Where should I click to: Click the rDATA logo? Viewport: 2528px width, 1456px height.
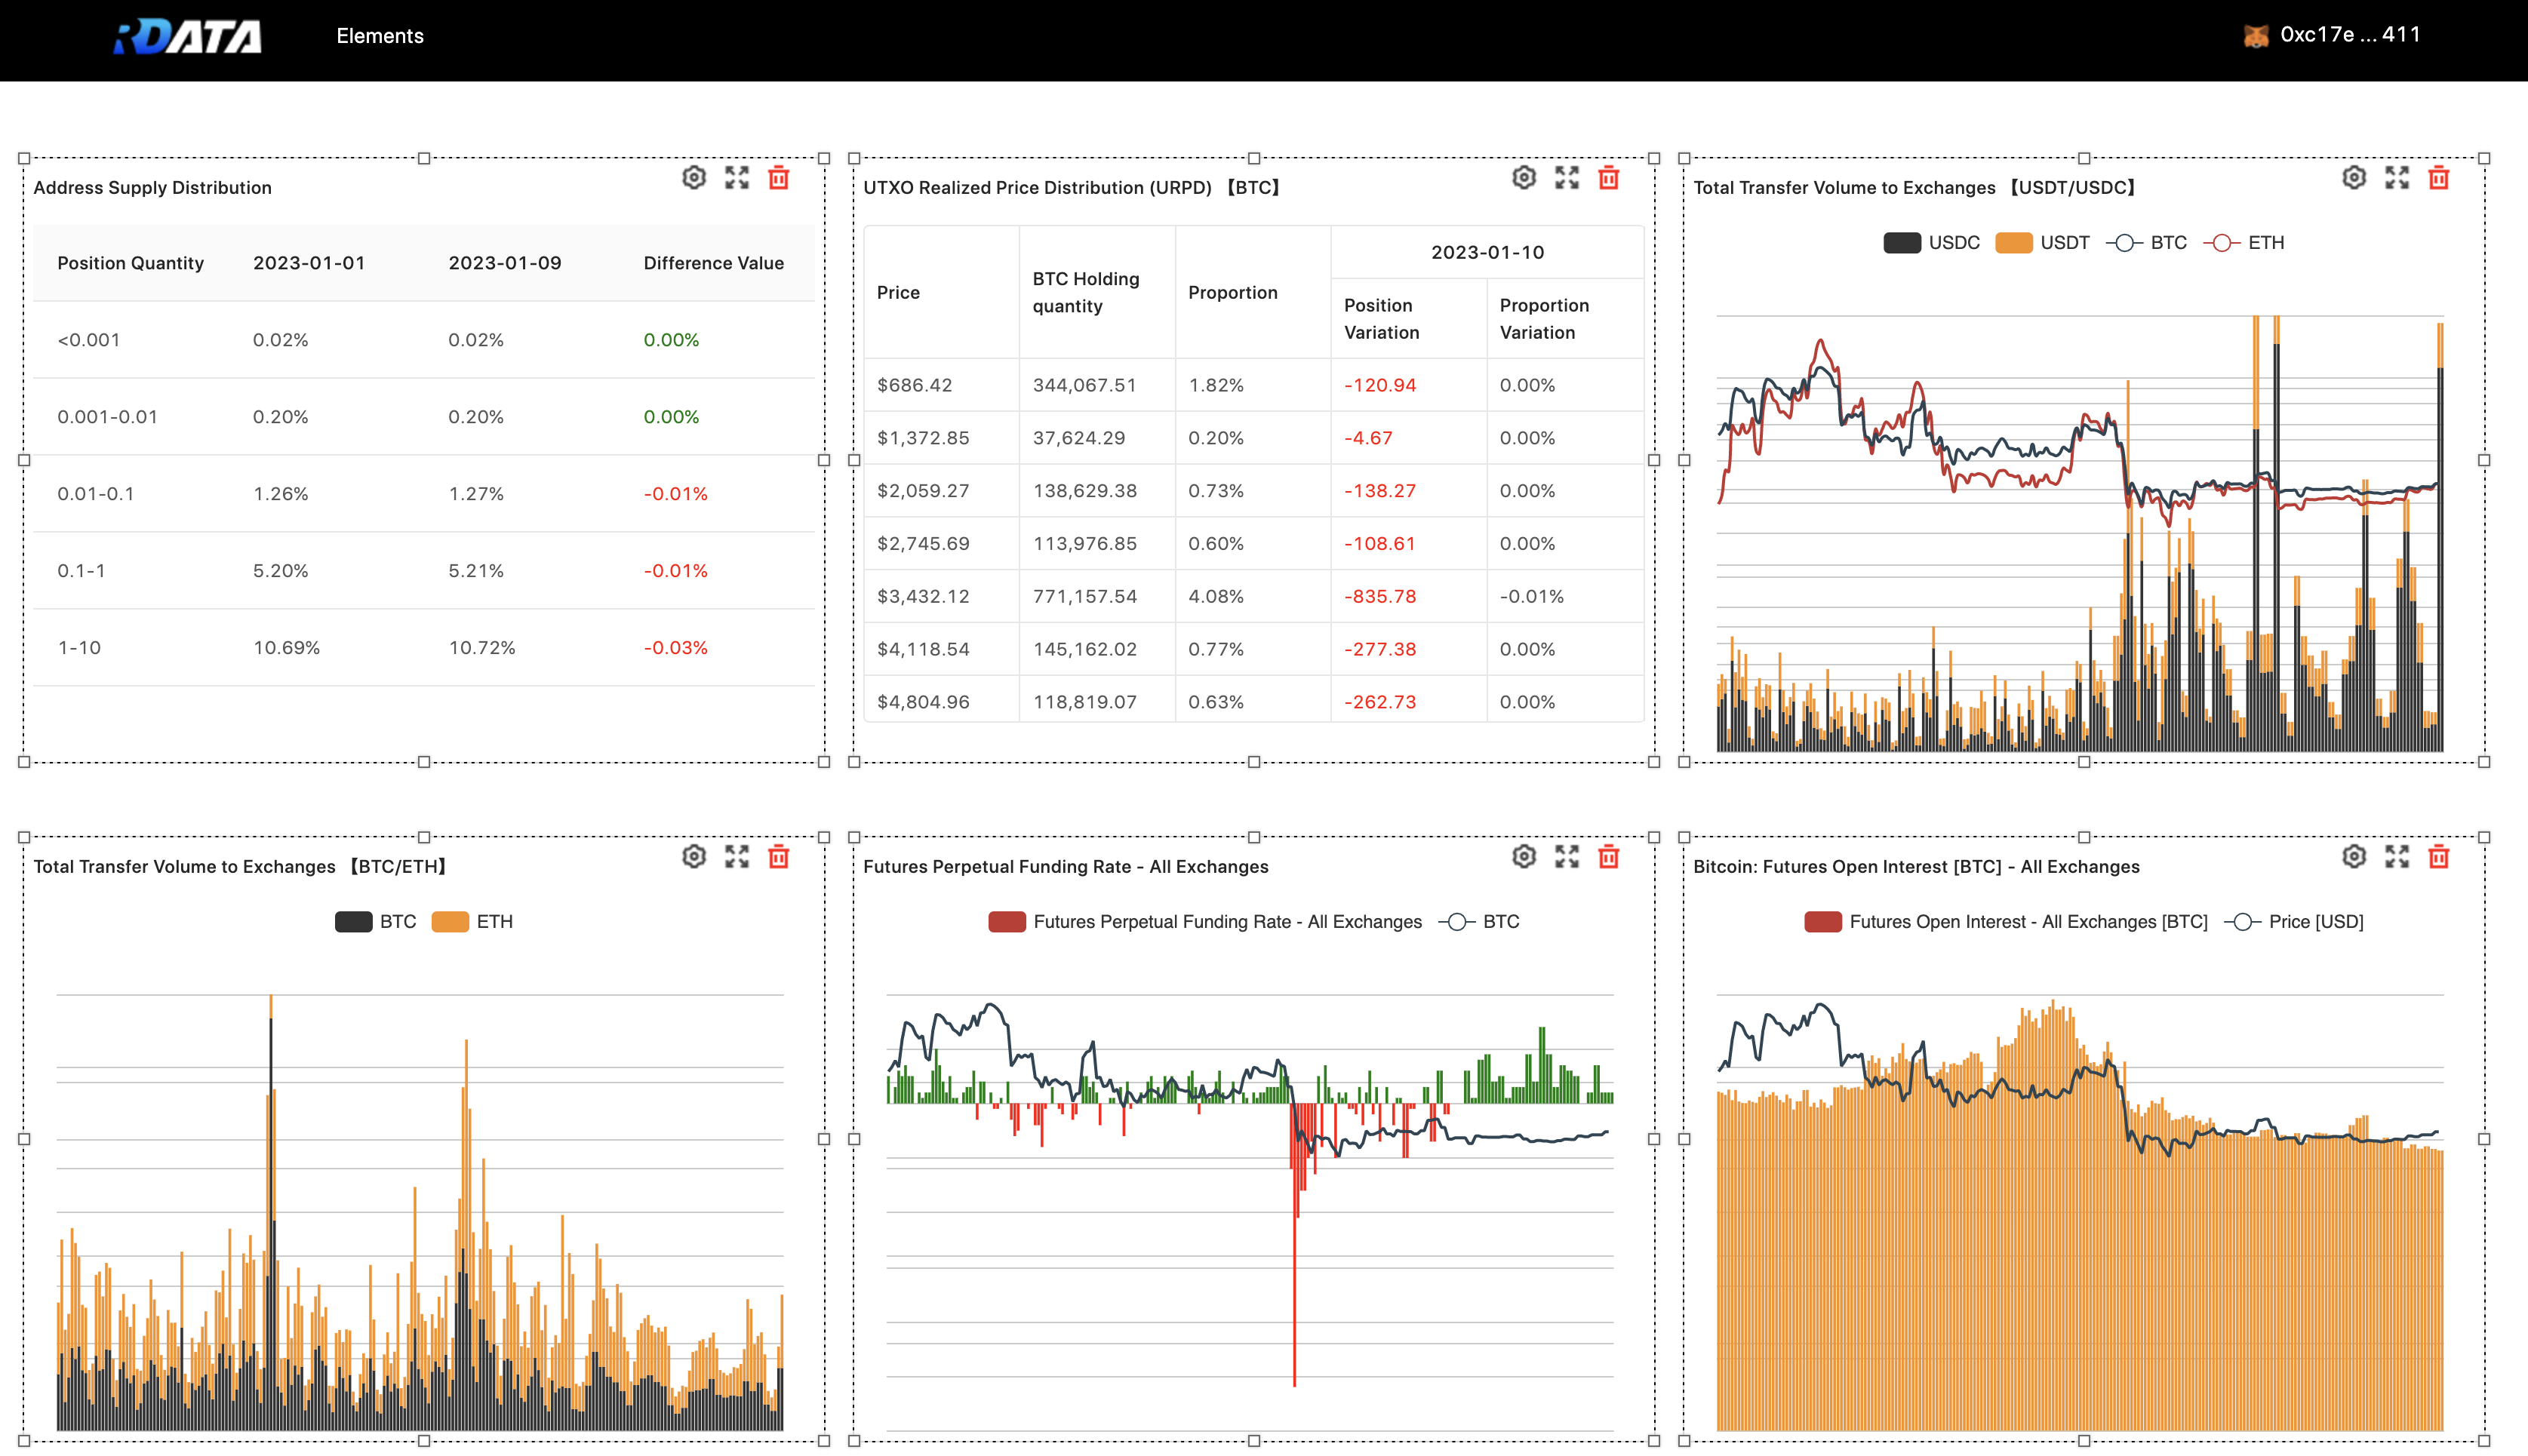(x=188, y=37)
